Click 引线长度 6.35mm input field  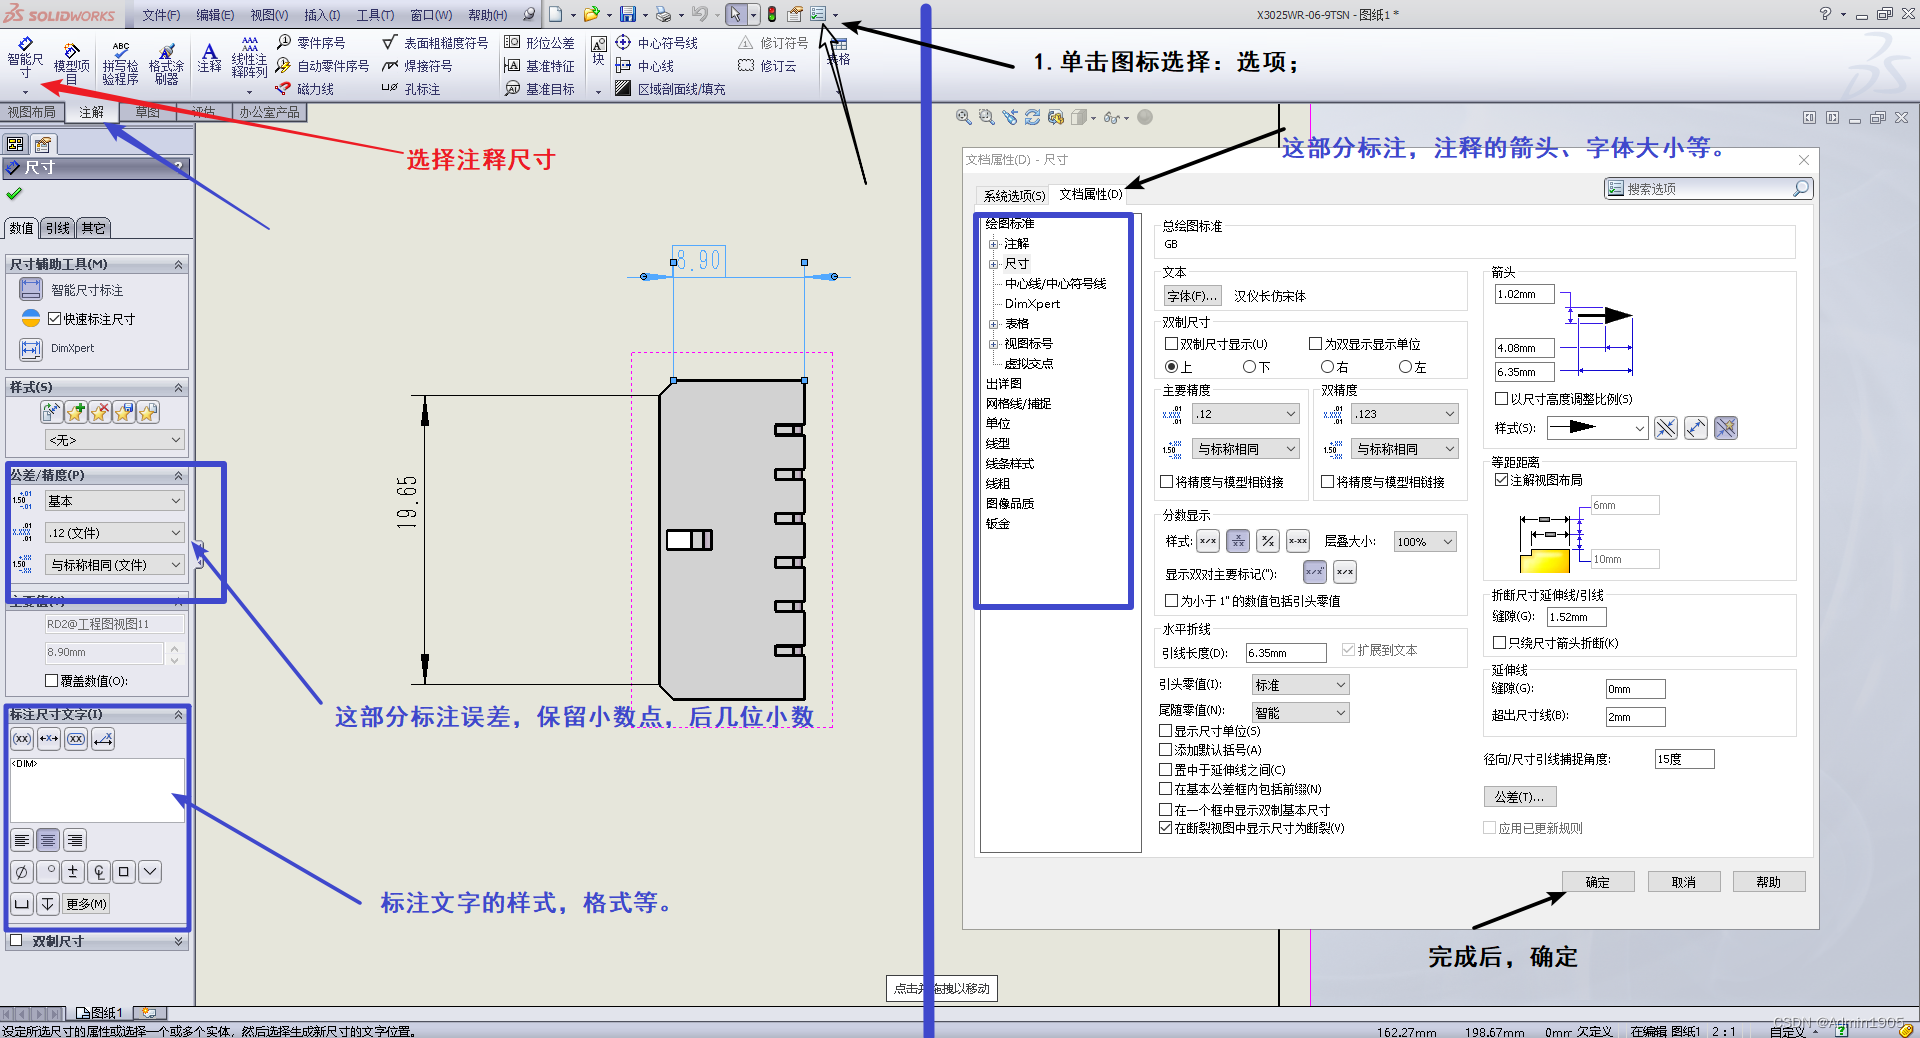tap(1286, 652)
